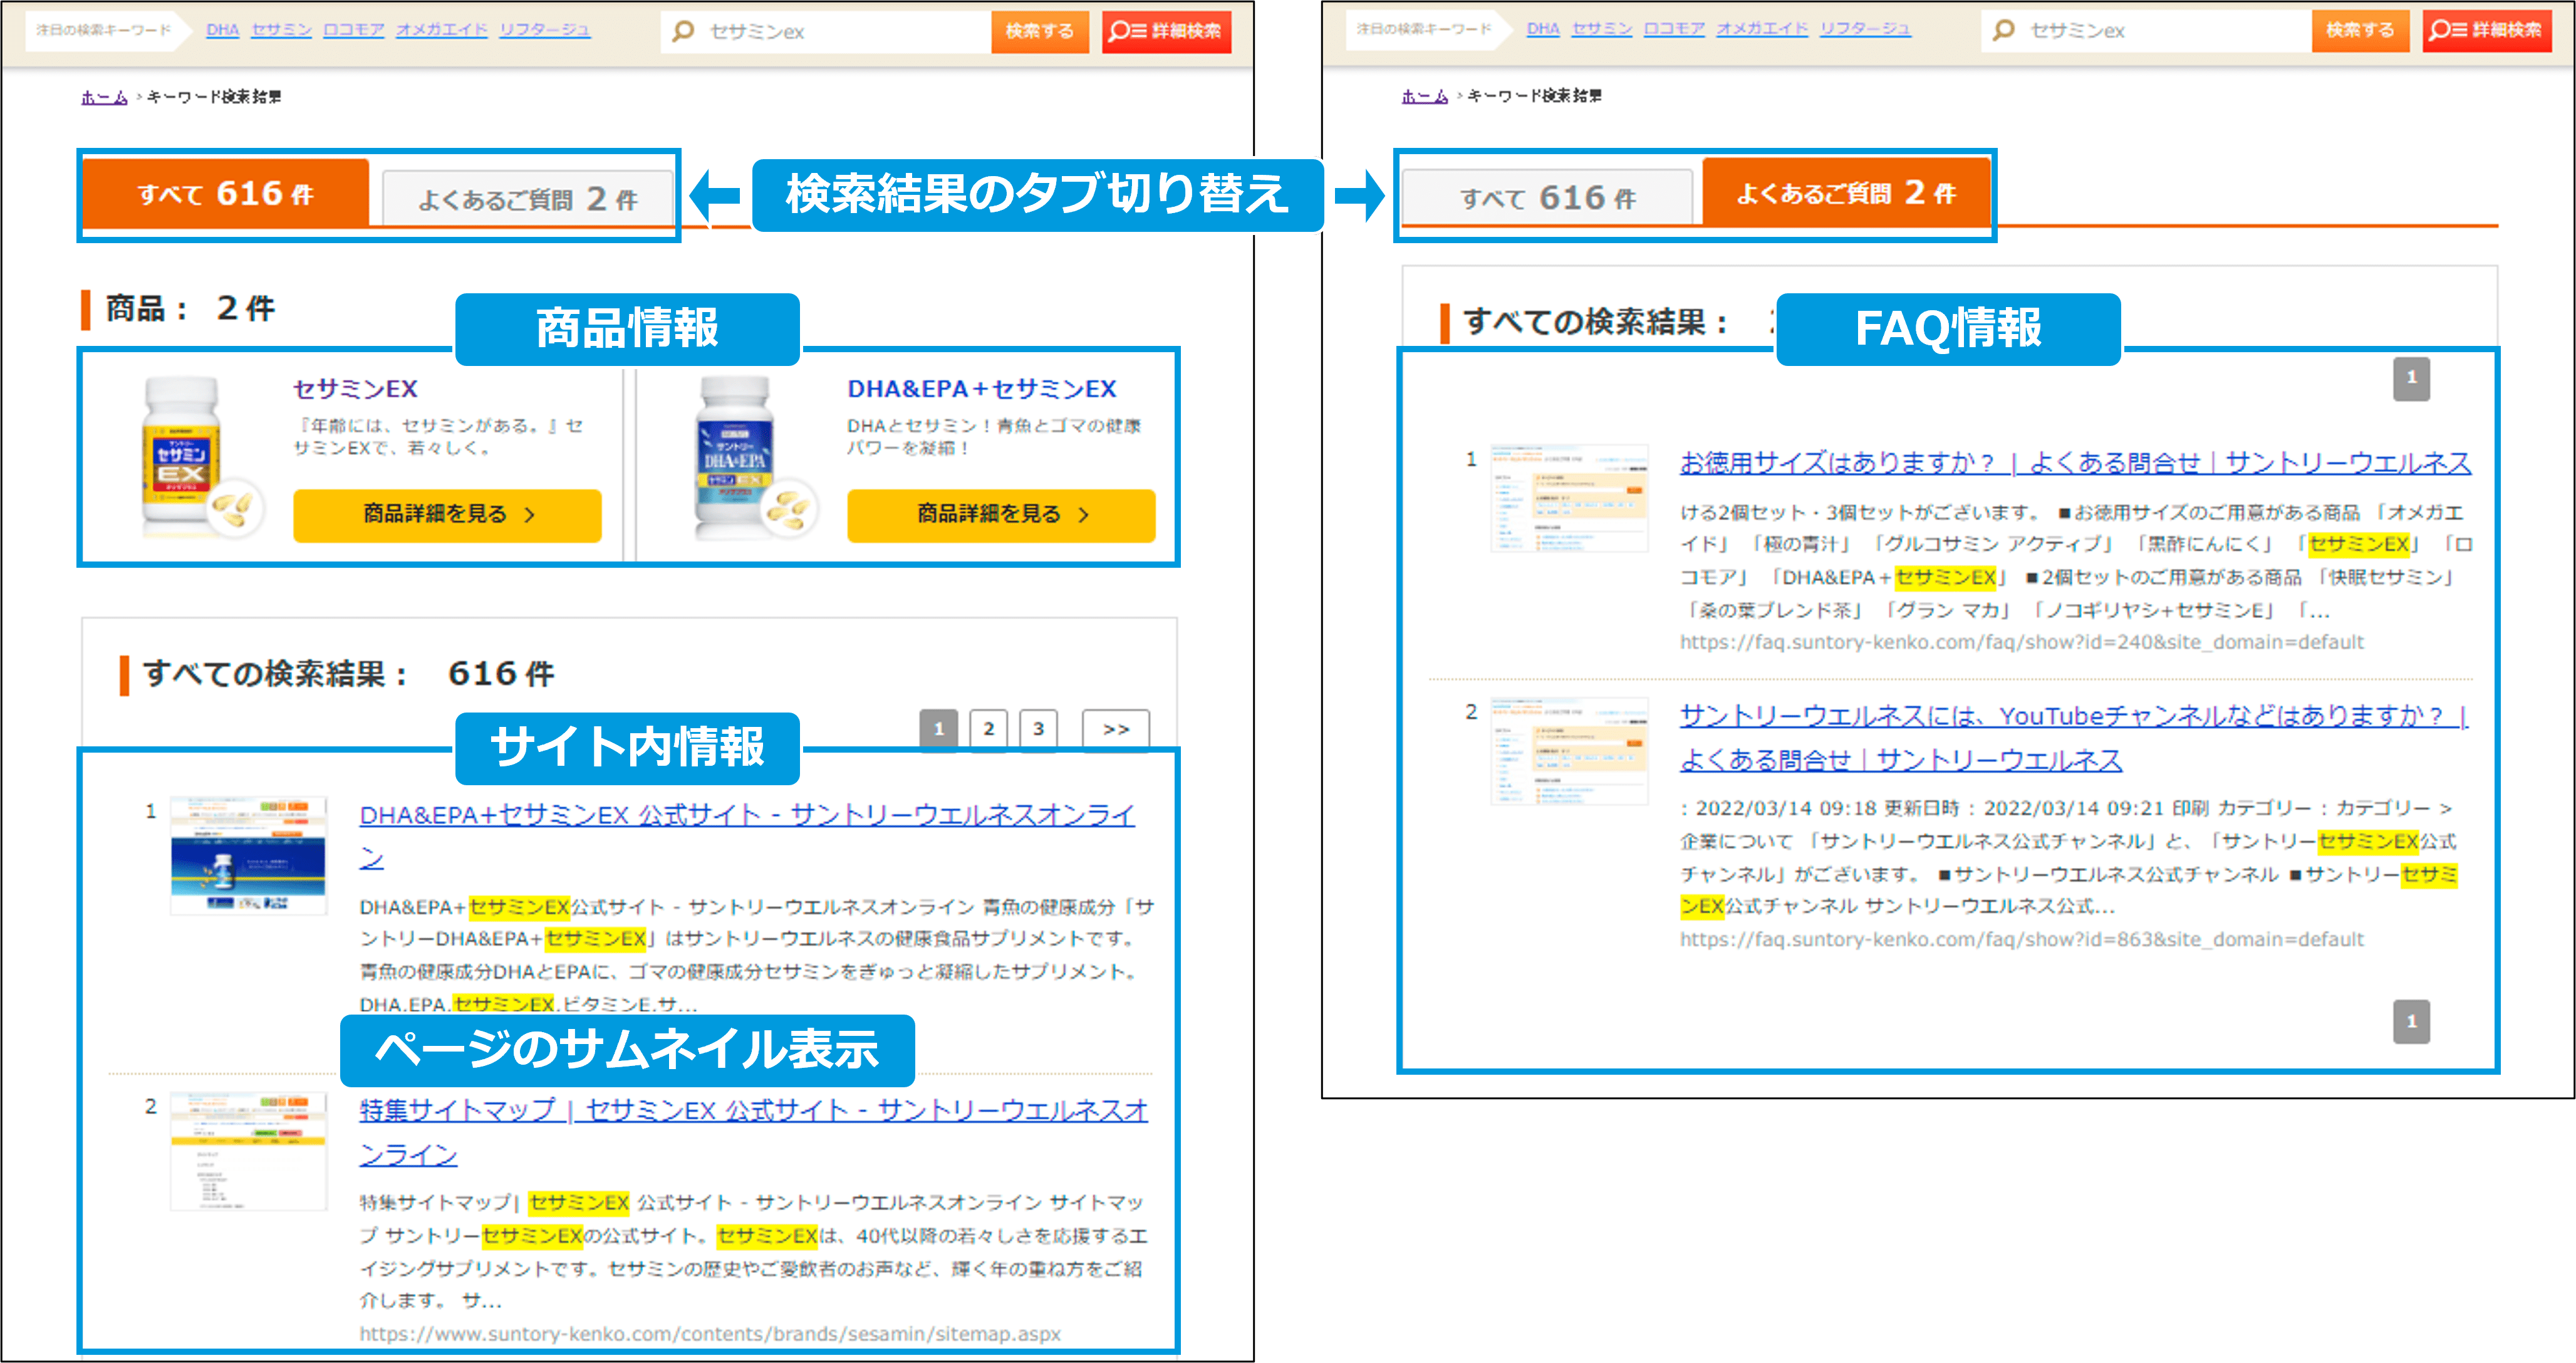Open result link 特集サイトマップ セサミンEX 公式サイト

point(753,1131)
